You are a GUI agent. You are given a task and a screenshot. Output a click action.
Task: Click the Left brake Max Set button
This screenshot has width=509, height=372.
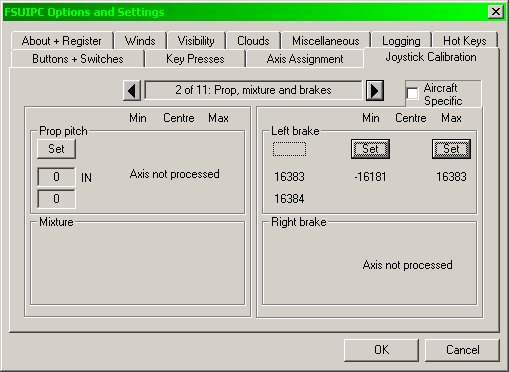point(451,149)
